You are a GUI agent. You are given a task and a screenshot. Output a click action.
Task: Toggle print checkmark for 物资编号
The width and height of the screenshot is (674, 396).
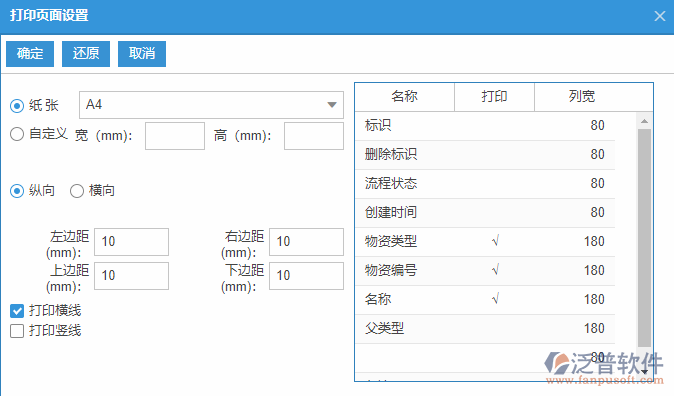495,270
